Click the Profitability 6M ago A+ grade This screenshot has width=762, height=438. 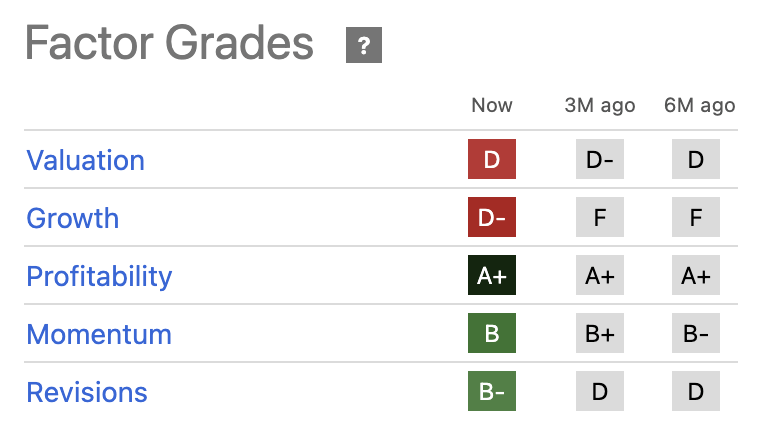696,276
